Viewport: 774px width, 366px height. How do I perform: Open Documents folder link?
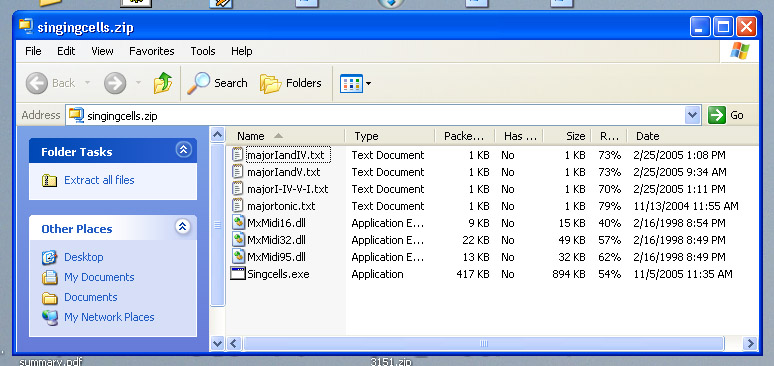click(91, 297)
